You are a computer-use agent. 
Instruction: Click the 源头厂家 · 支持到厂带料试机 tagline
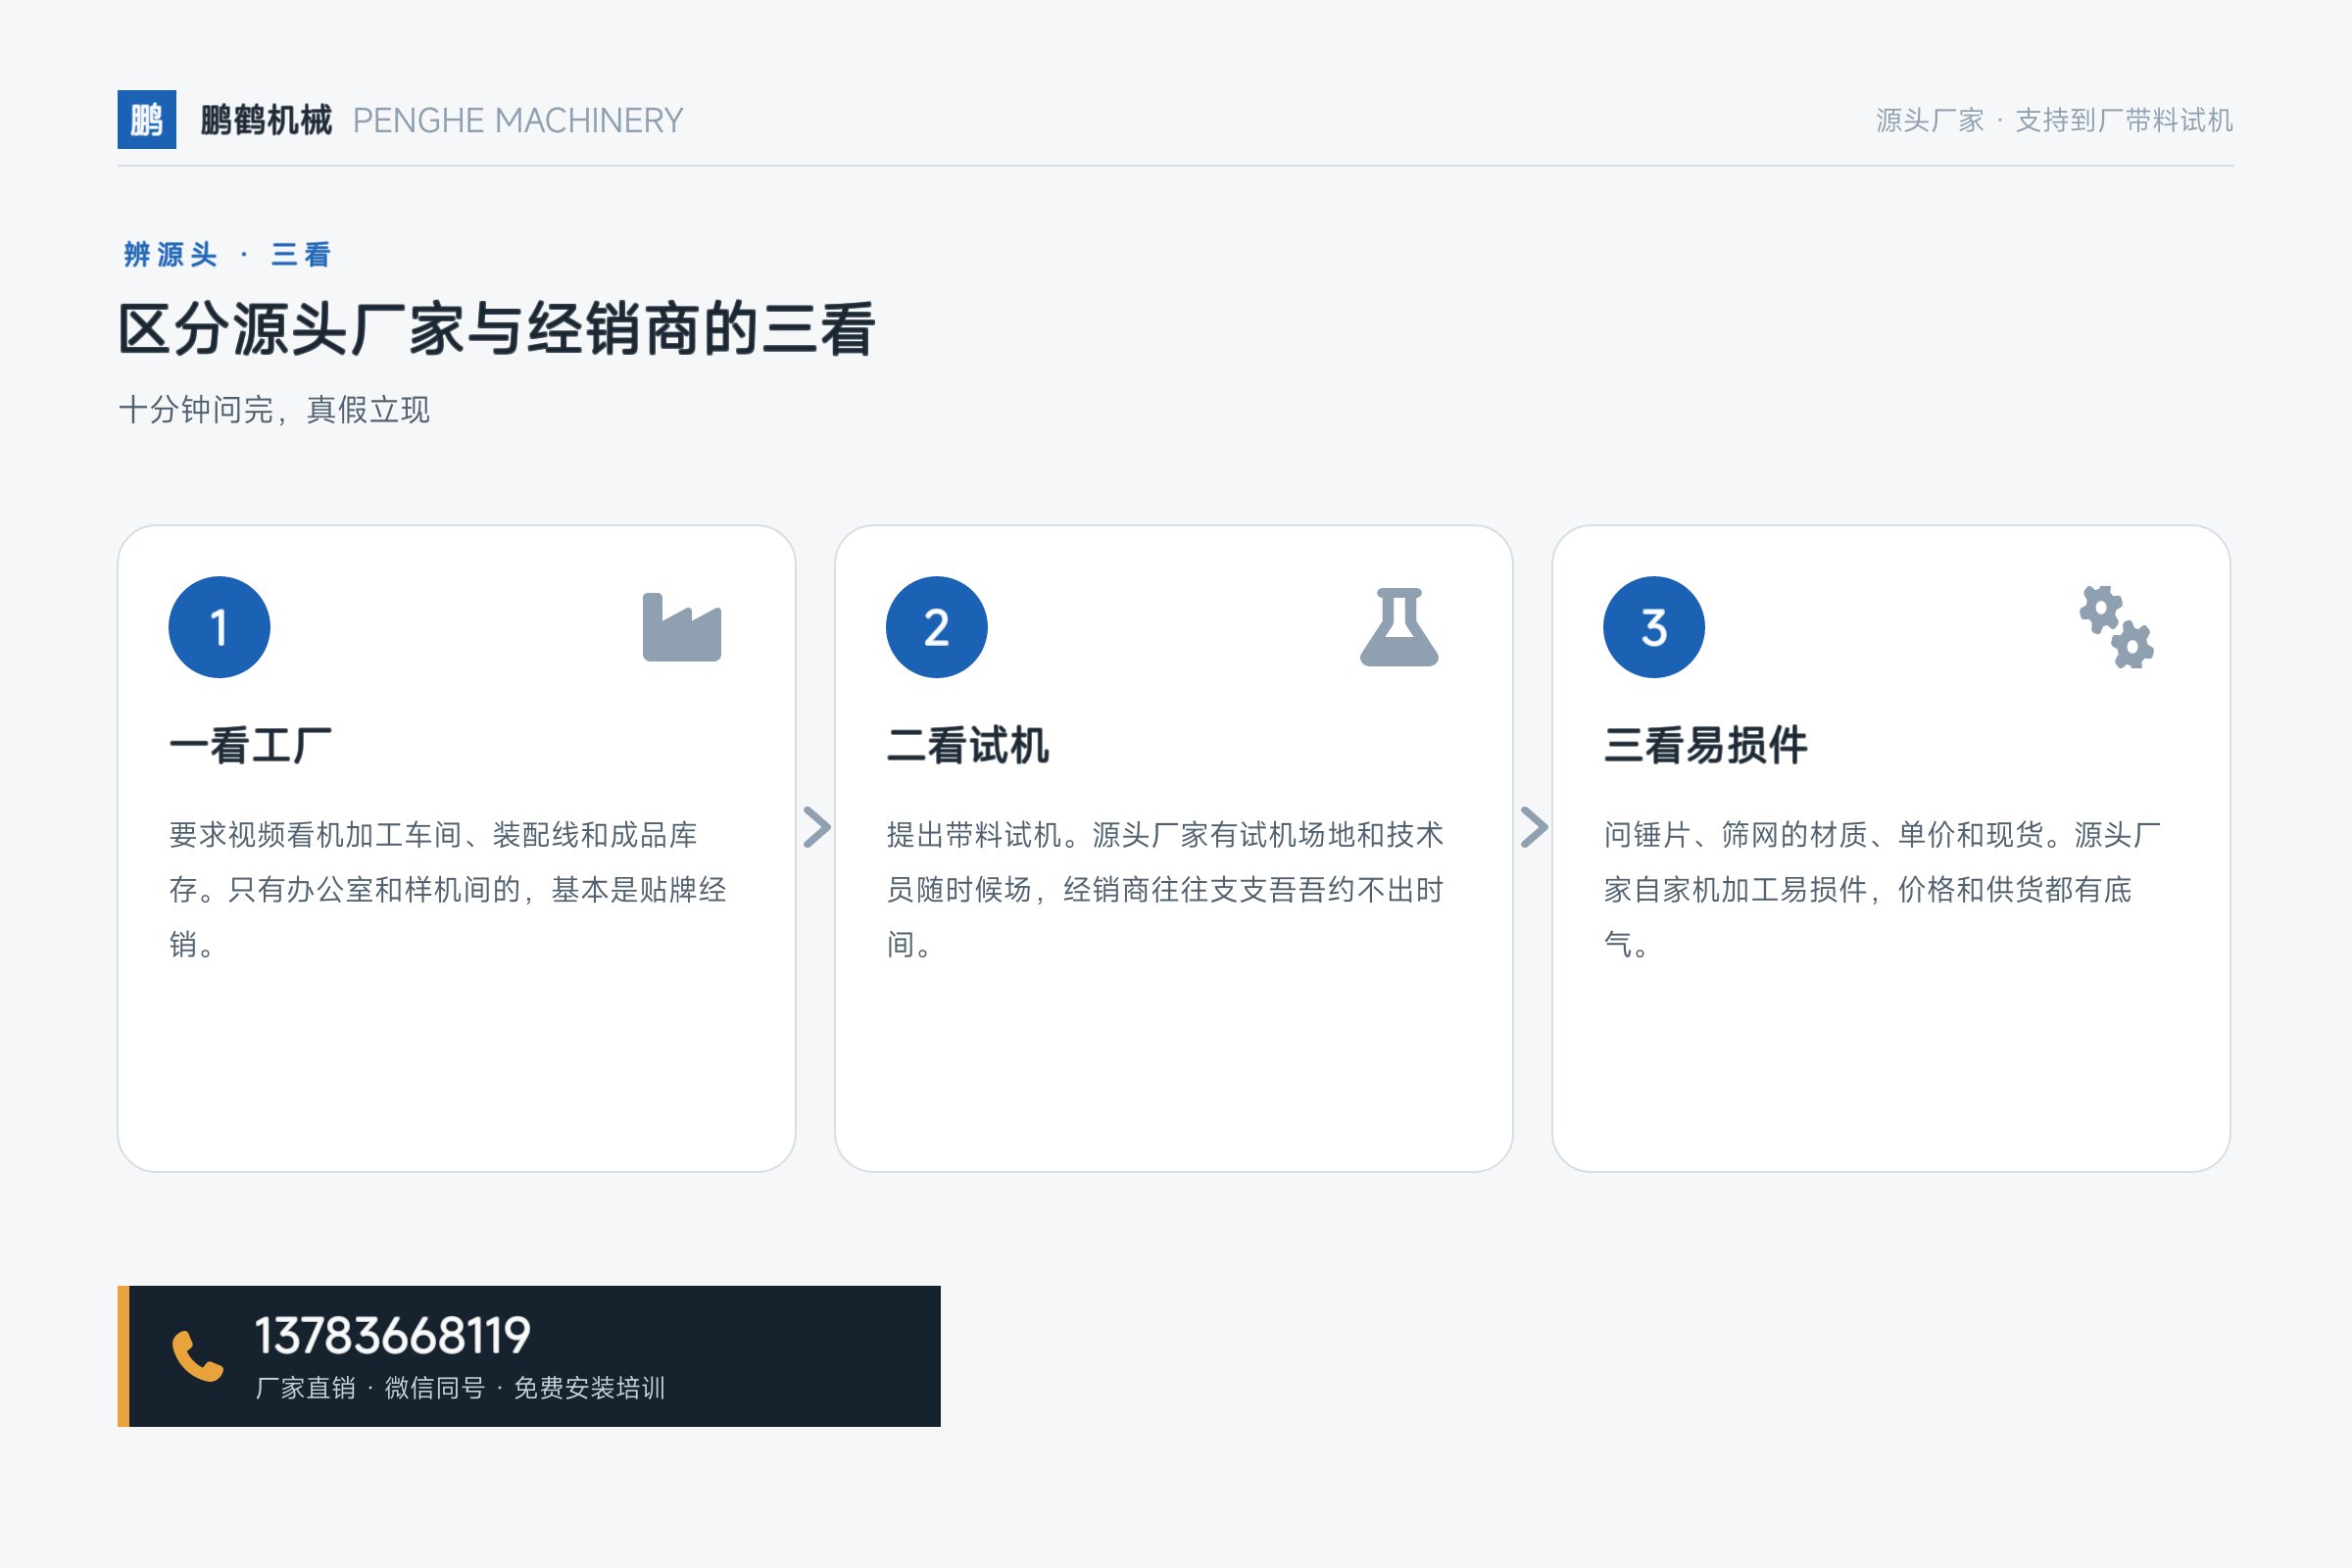tap(2054, 120)
